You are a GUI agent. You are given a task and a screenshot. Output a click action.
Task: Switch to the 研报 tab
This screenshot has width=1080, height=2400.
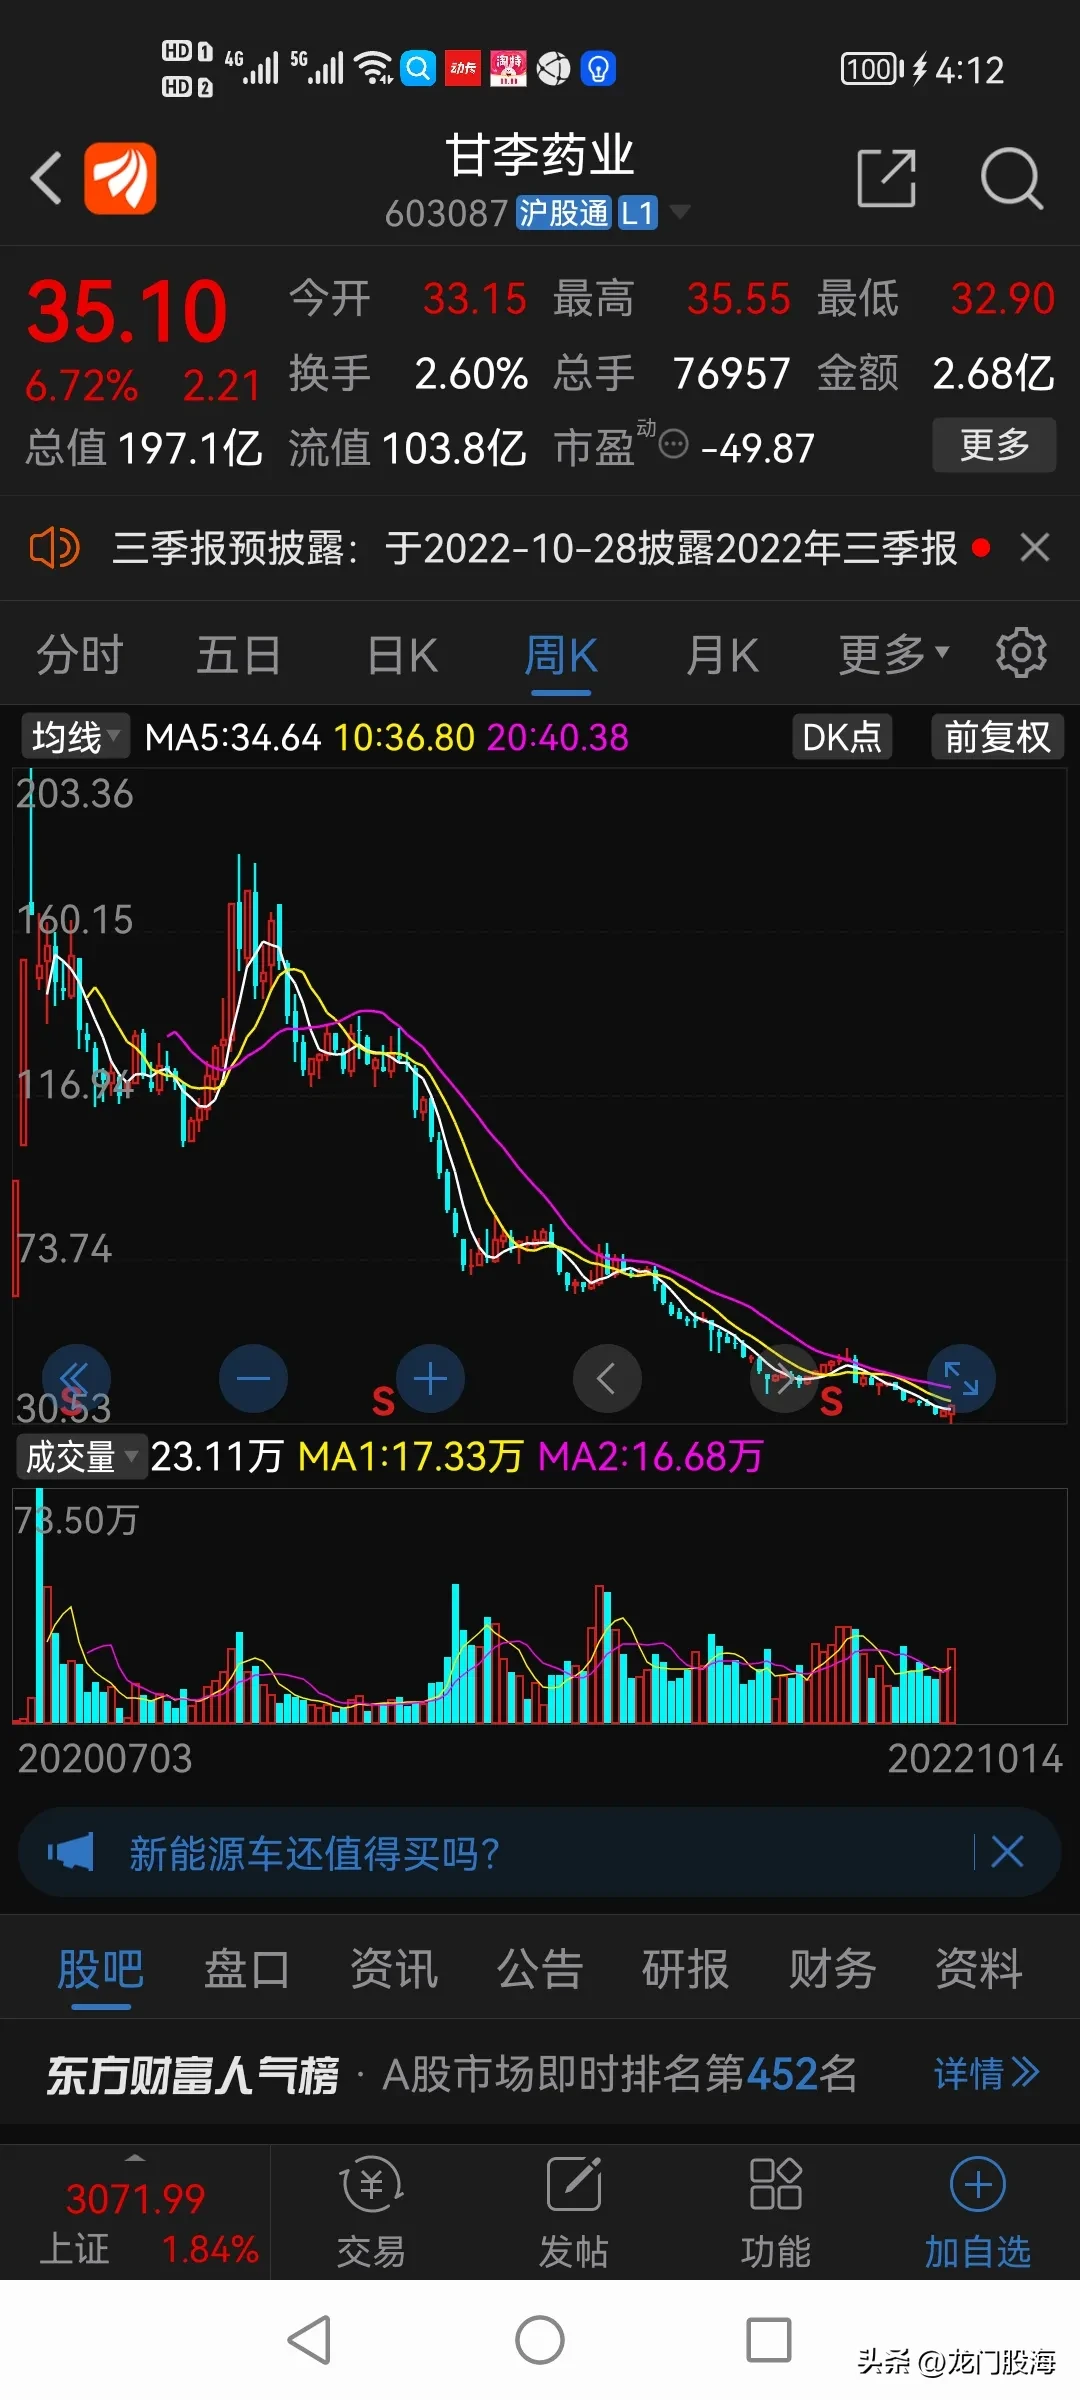pos(685,1970)
